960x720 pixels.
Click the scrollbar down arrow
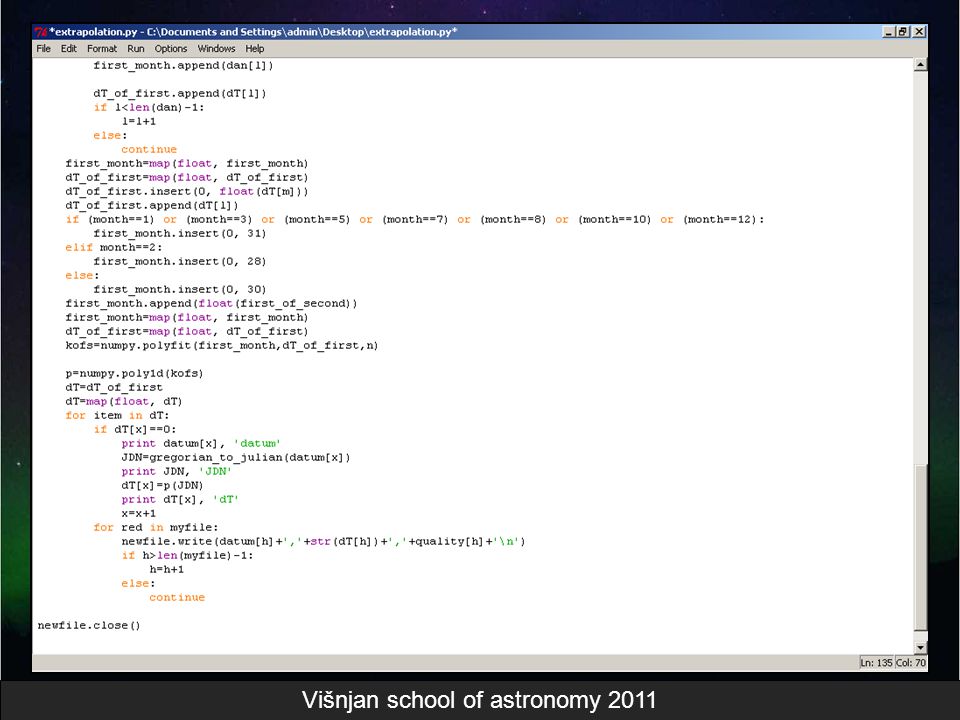pos(920,648)
